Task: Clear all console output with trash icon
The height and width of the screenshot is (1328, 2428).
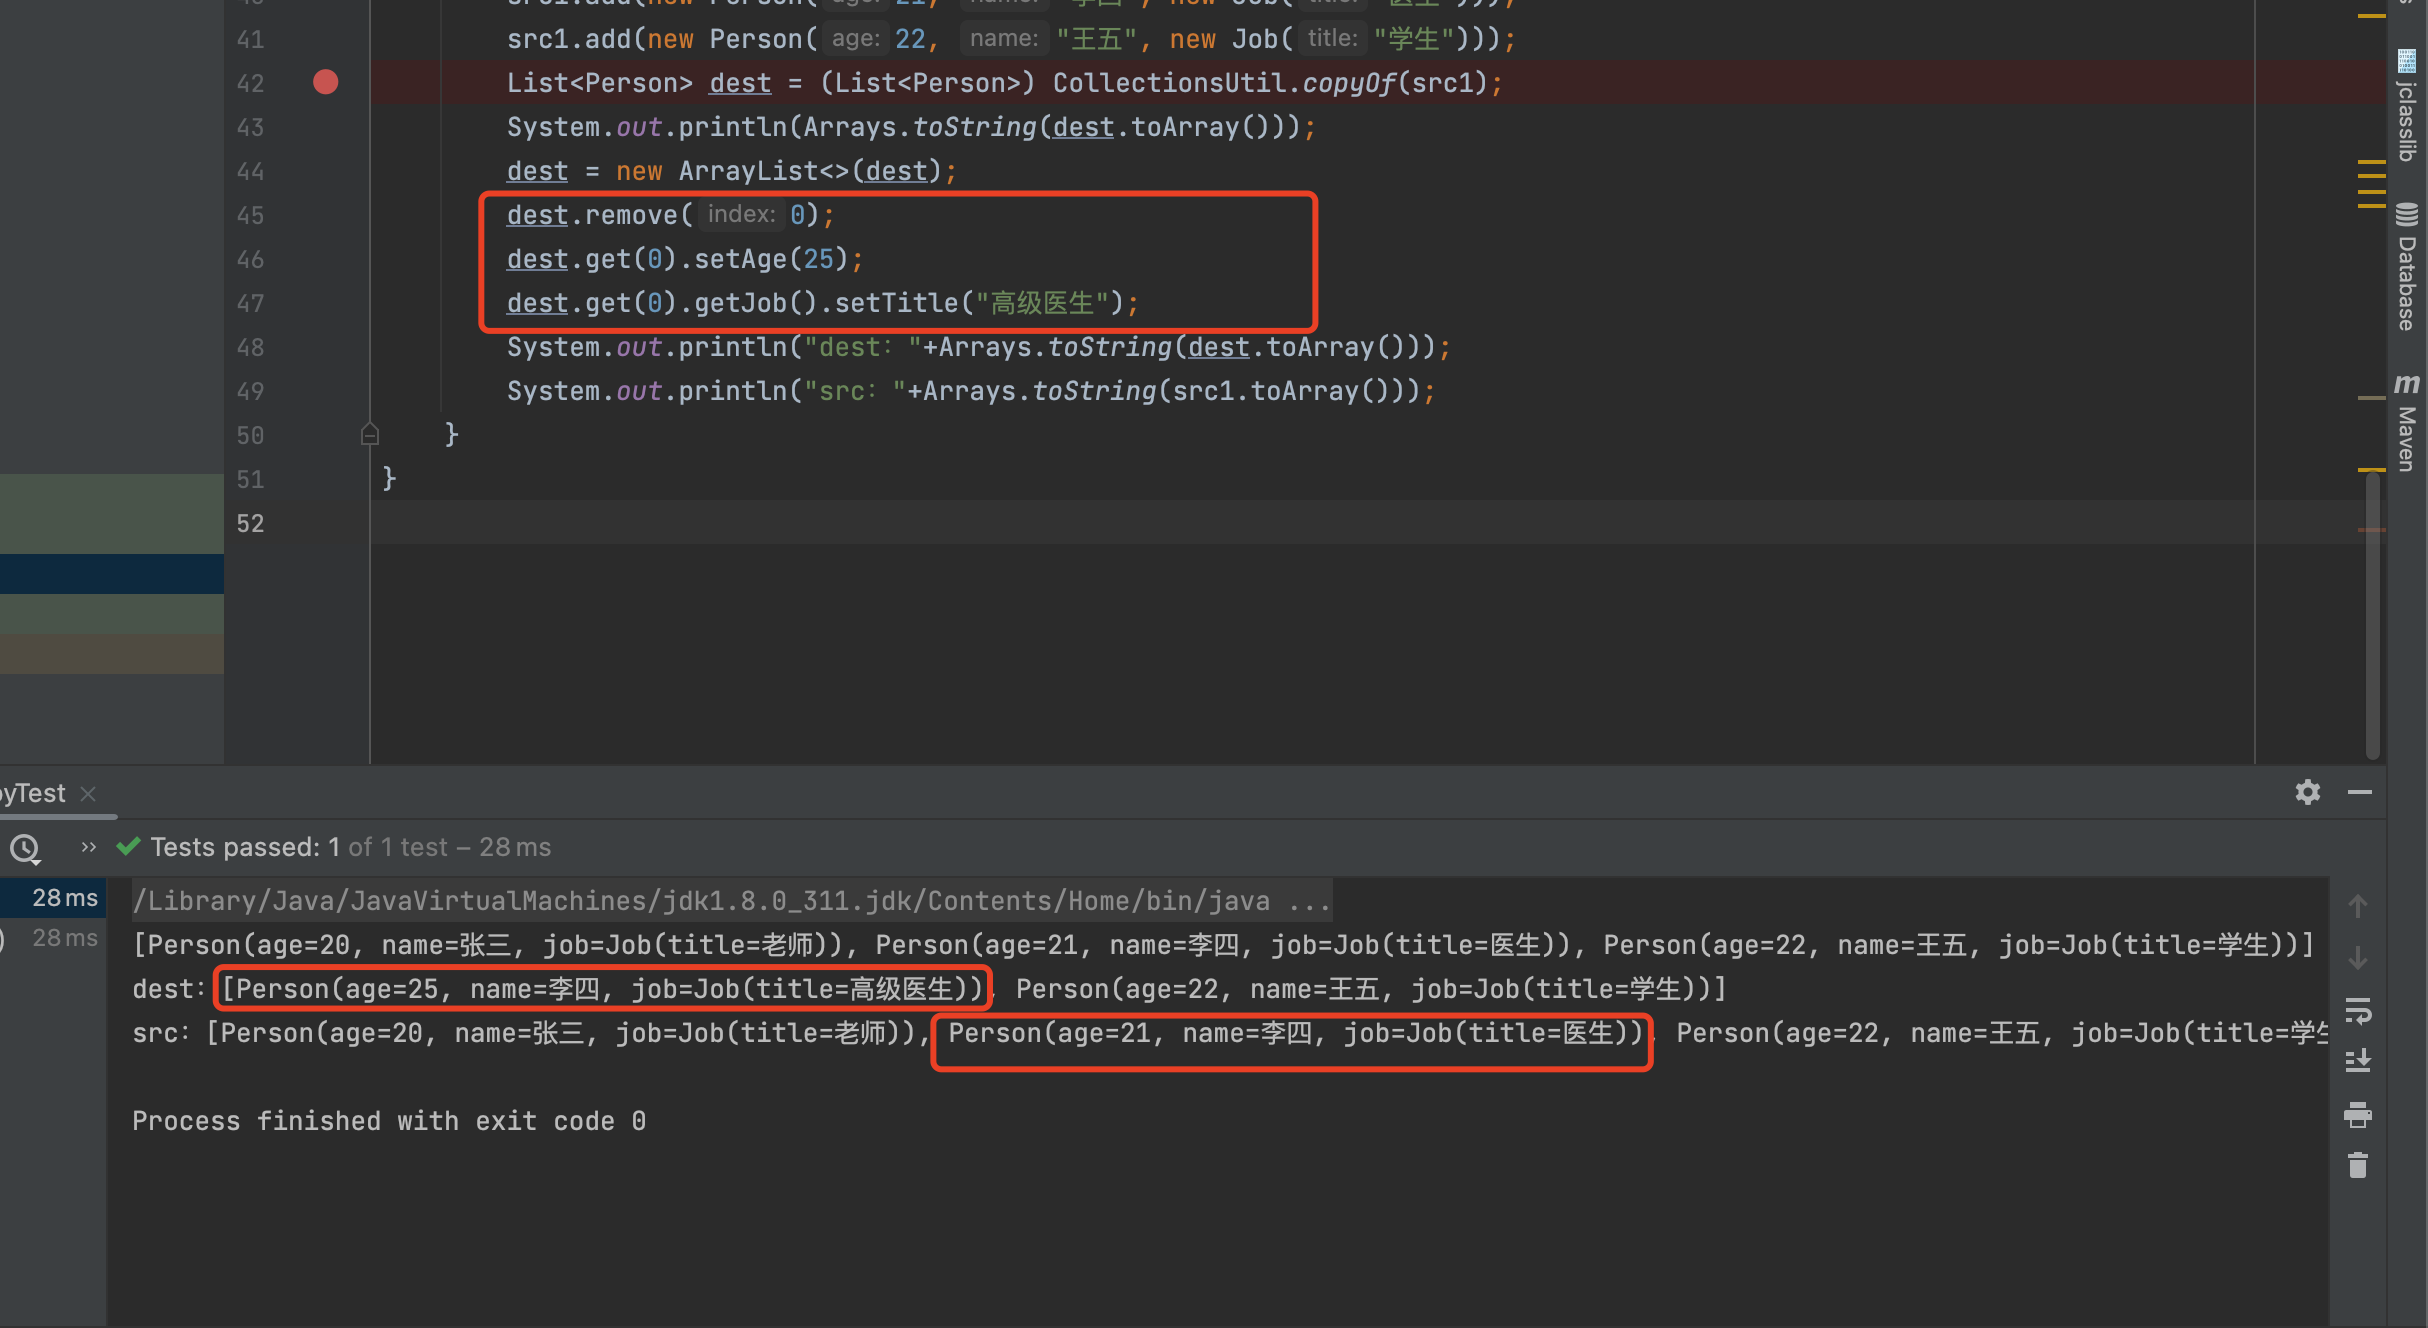Action: pos(2357,1165)
